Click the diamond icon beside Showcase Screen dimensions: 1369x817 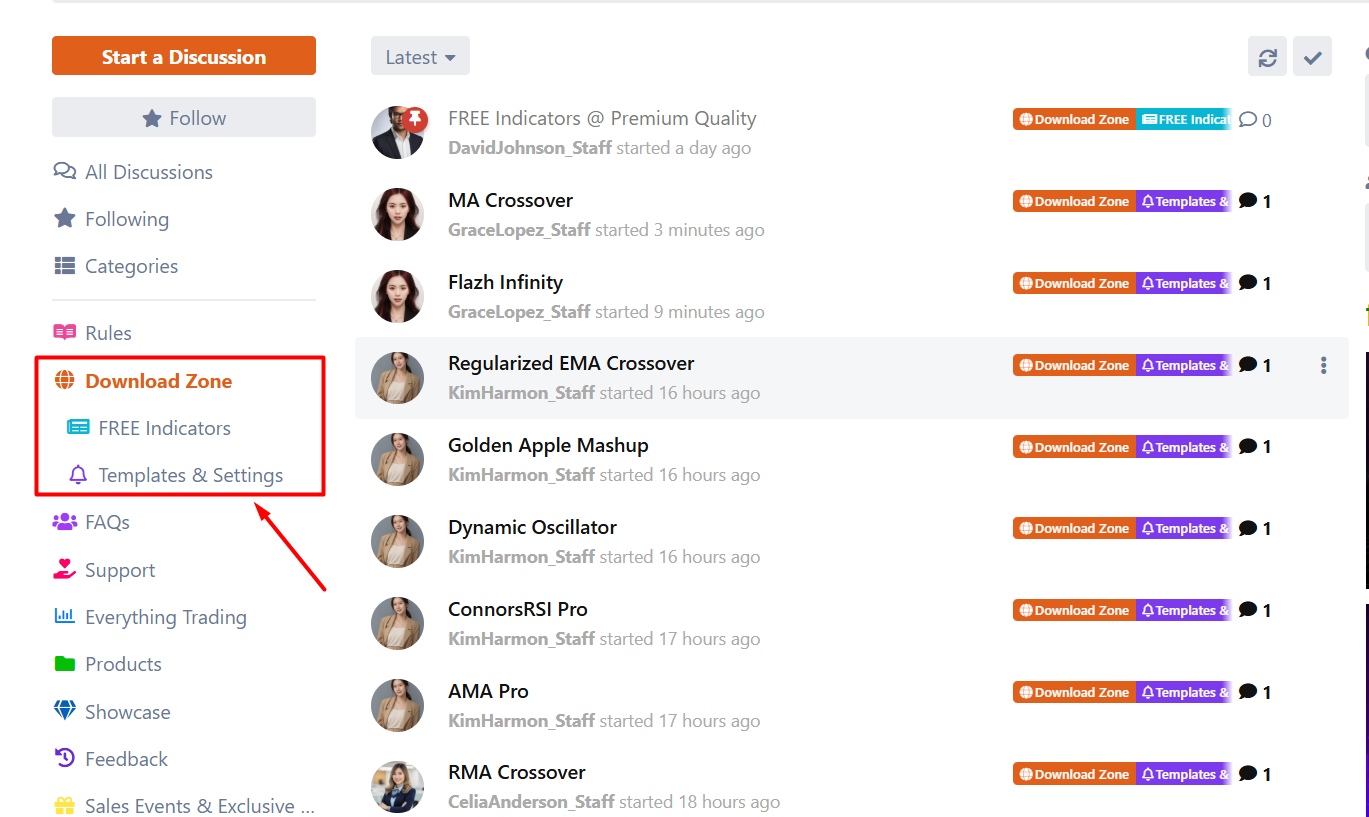point(65,711)
